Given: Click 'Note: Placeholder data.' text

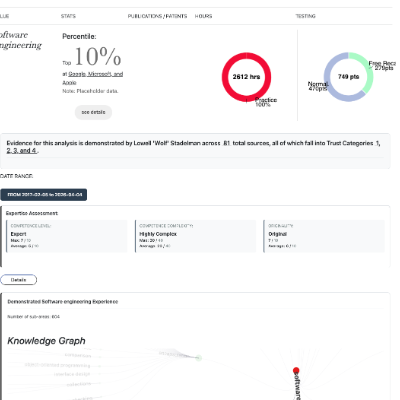Looking at the screenshot, I should tap(90, 91).
